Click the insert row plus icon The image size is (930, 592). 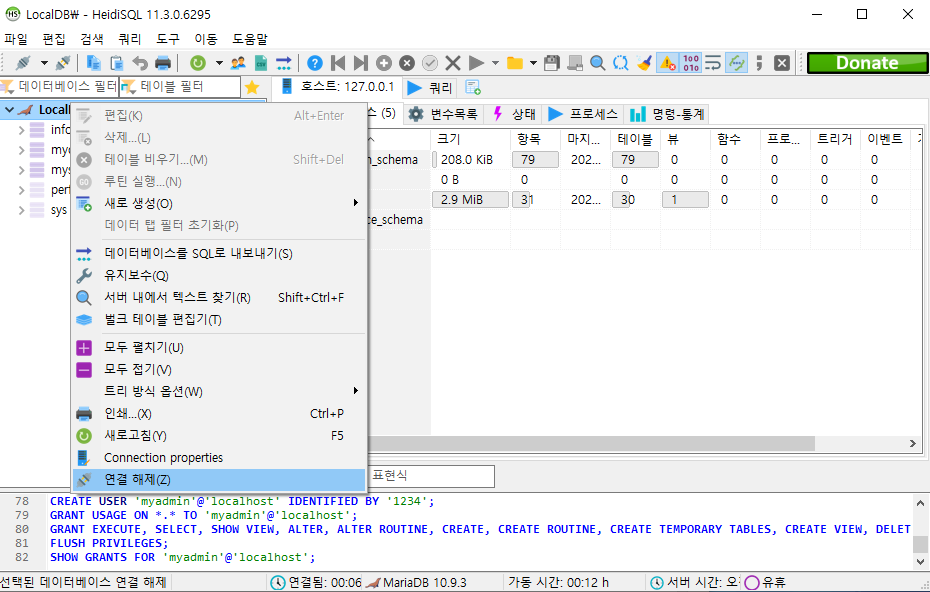[384, 63]
